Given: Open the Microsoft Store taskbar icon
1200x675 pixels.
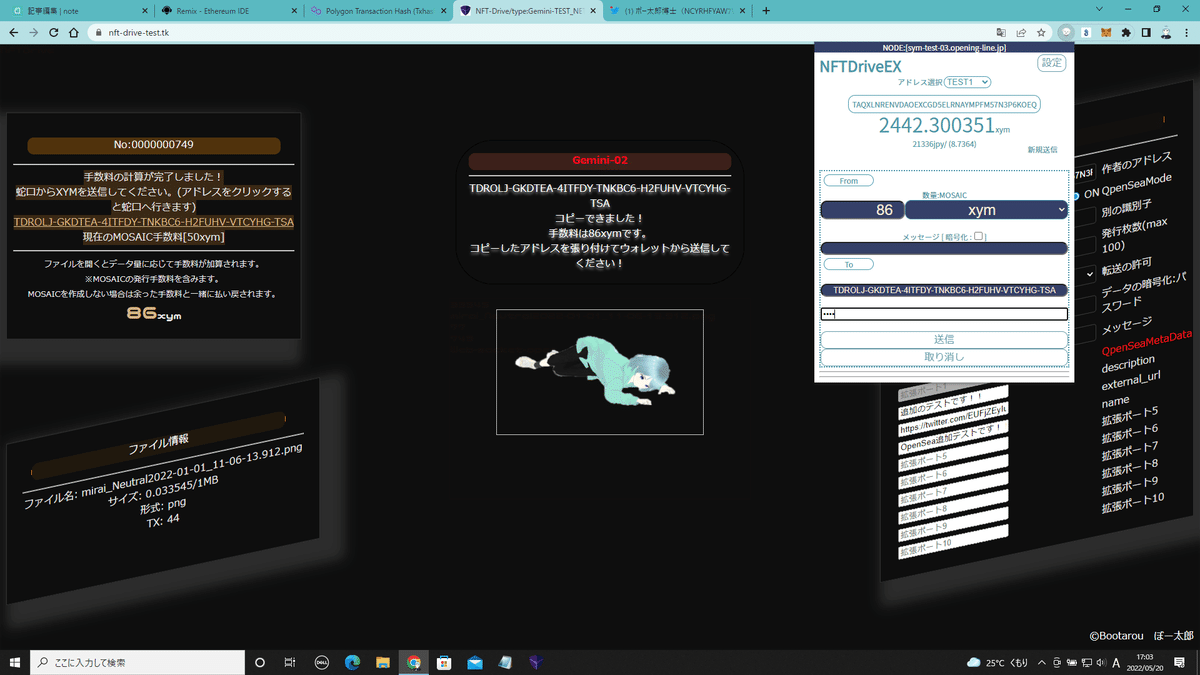Looking at the screenshot, I should click(443, 662).
